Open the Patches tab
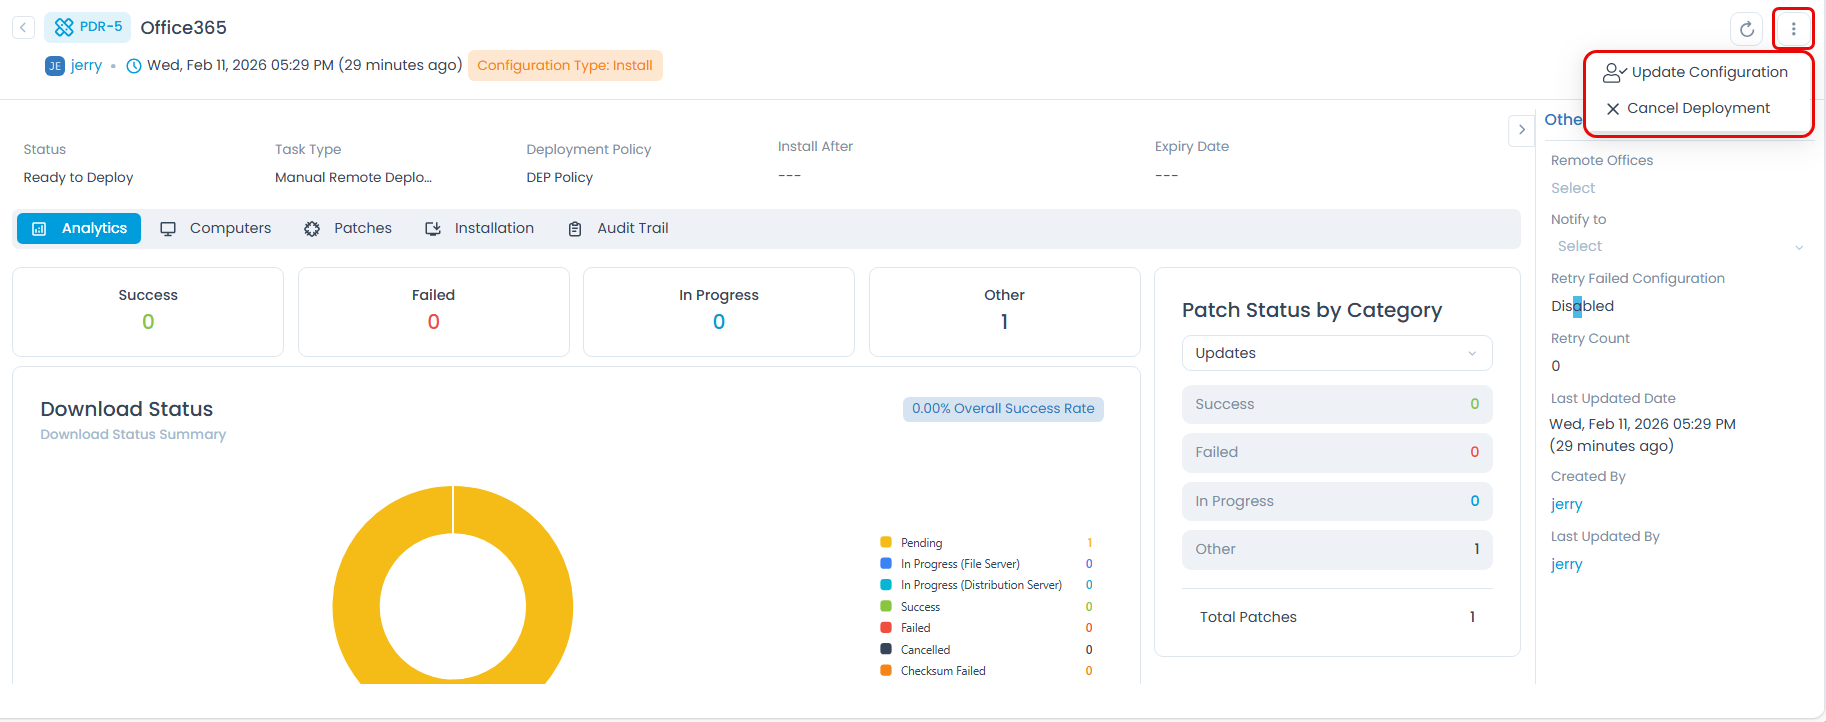The height and width of the screenshot is (722, 1826). point(348,228)
